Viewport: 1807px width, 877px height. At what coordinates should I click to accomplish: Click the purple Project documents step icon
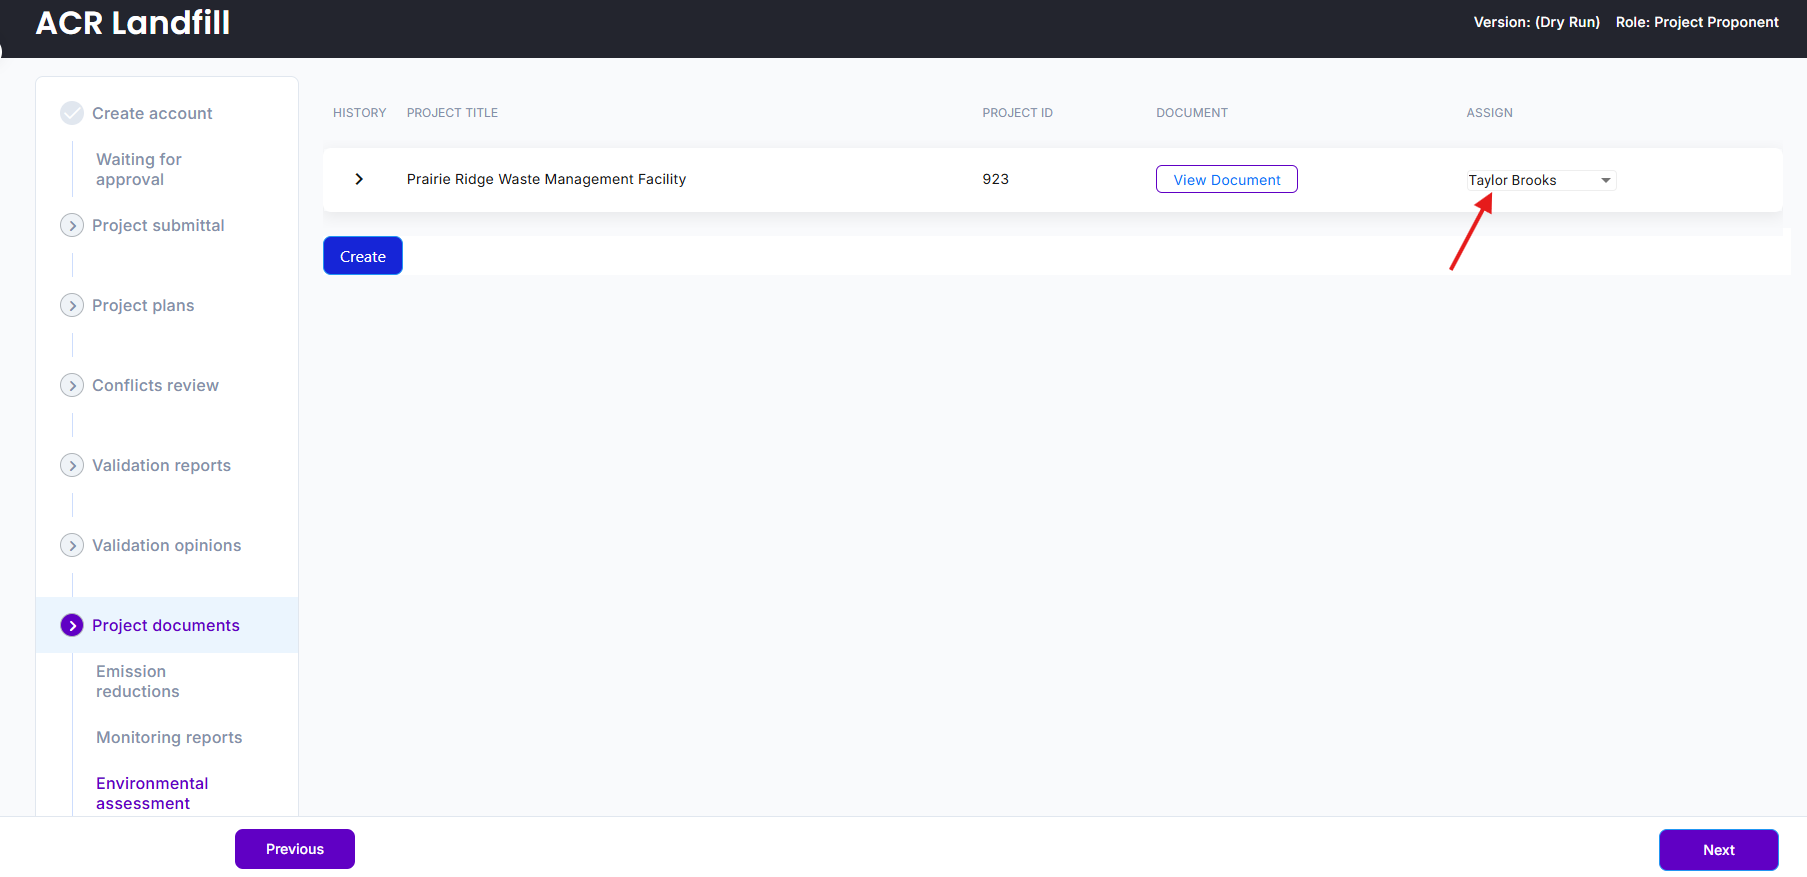click(72, 625)
